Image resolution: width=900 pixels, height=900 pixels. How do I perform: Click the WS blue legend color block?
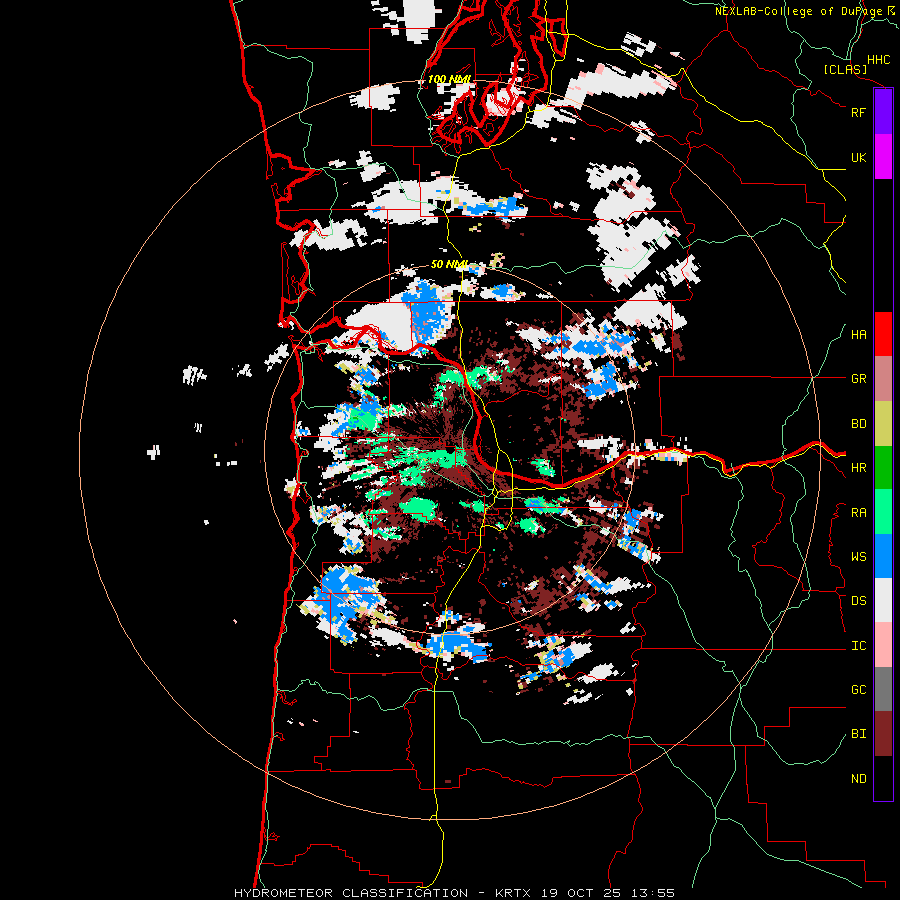(883, 556)
